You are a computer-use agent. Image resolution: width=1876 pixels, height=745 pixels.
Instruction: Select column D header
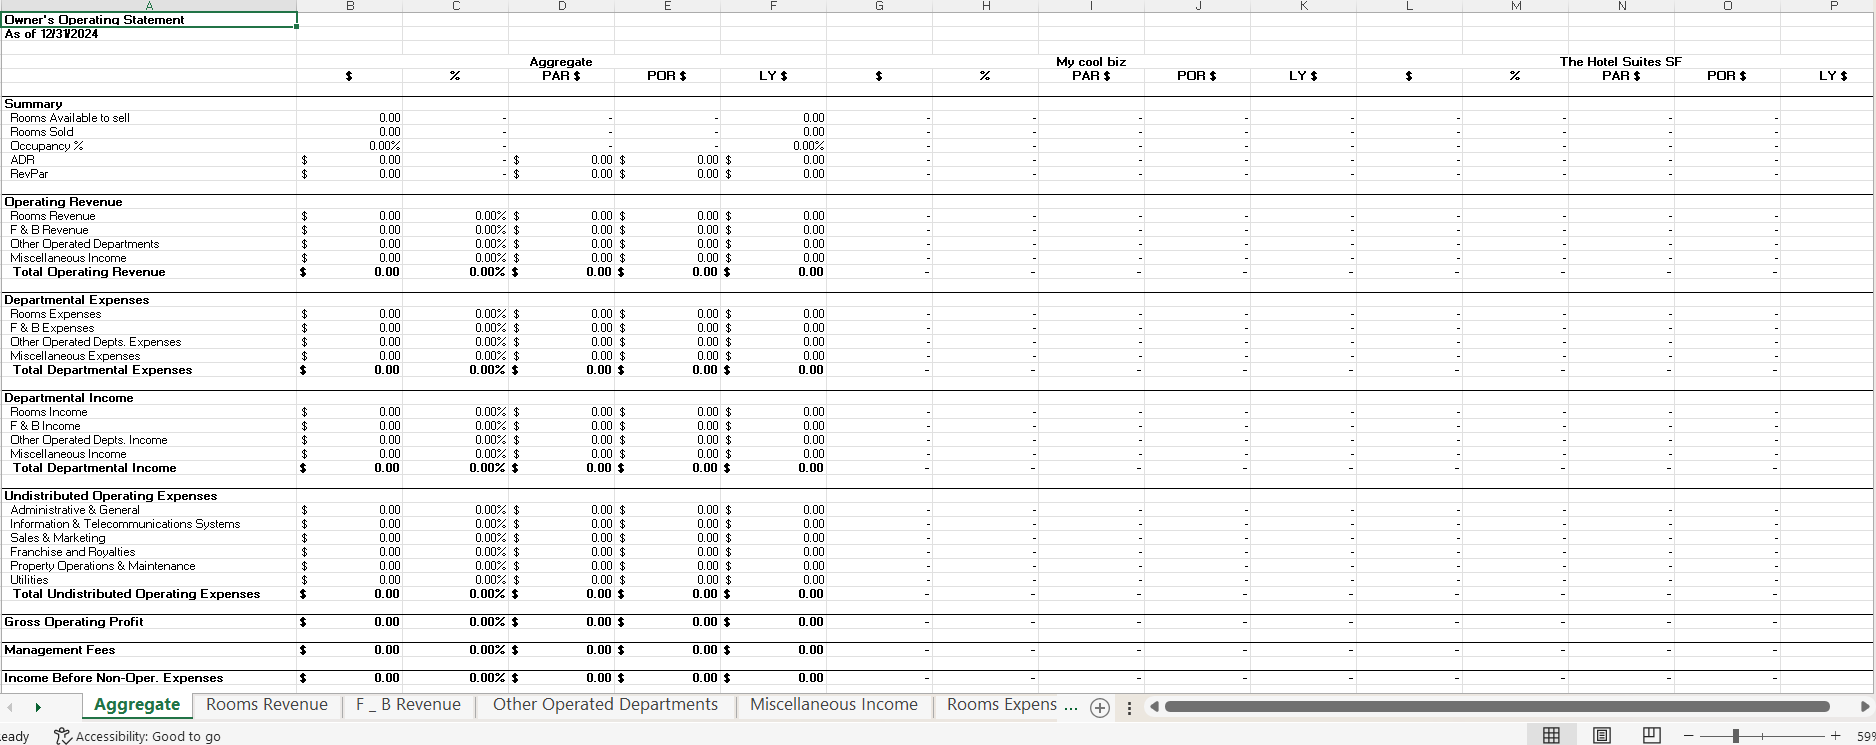click(x=562, y=6)
